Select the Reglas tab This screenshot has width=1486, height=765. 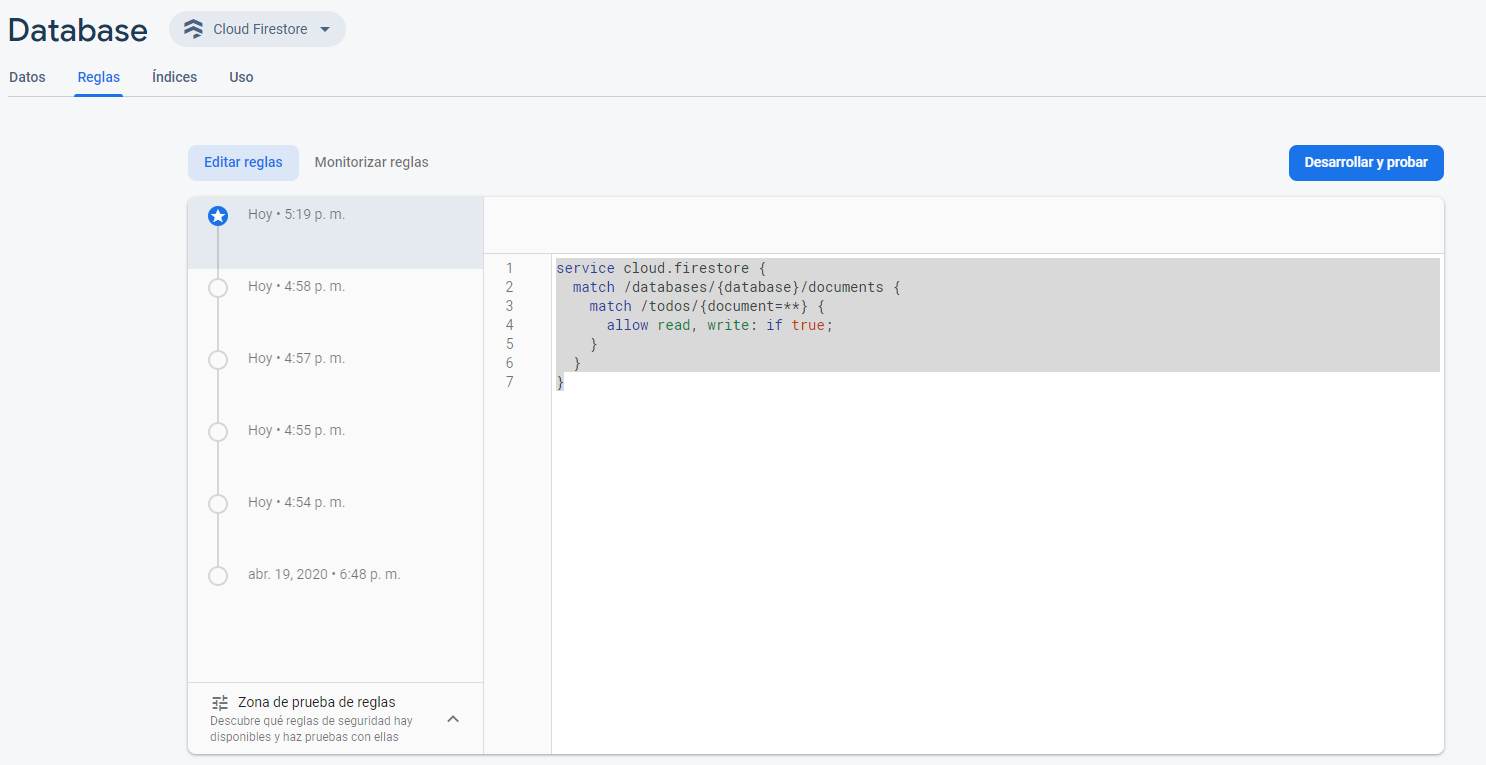99,77
